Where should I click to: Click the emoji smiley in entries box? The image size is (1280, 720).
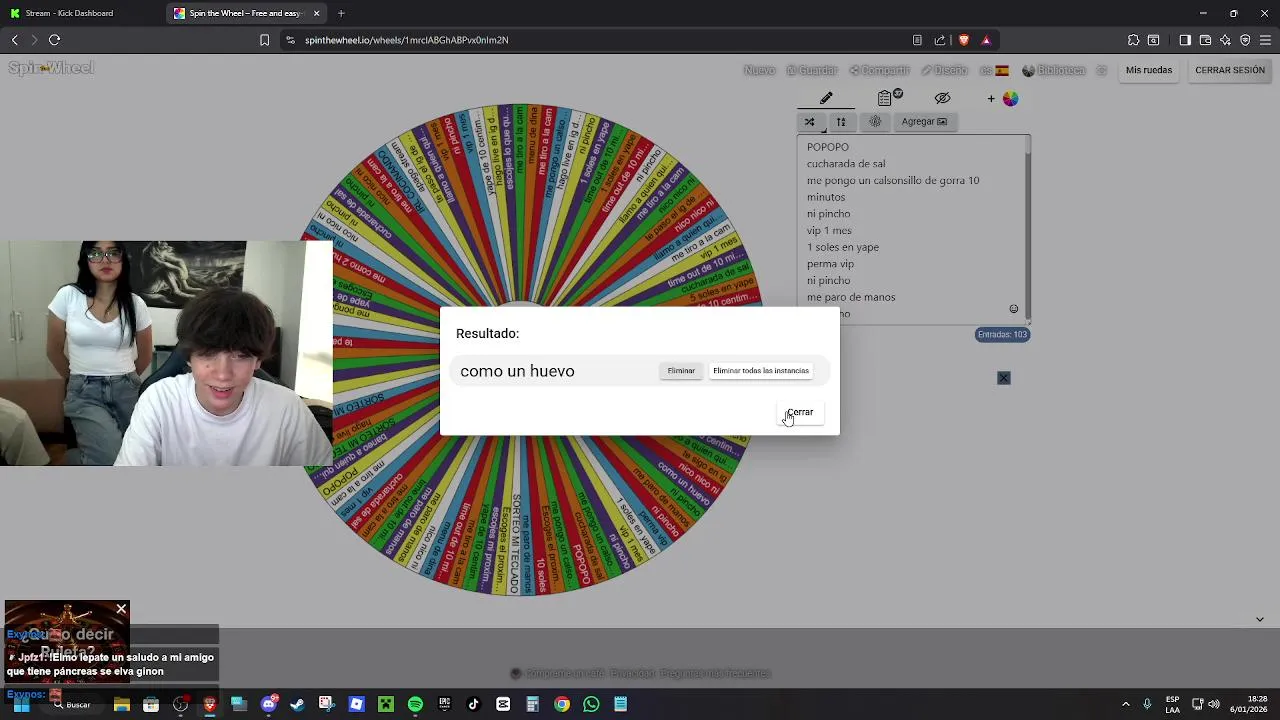[1013, 309]
